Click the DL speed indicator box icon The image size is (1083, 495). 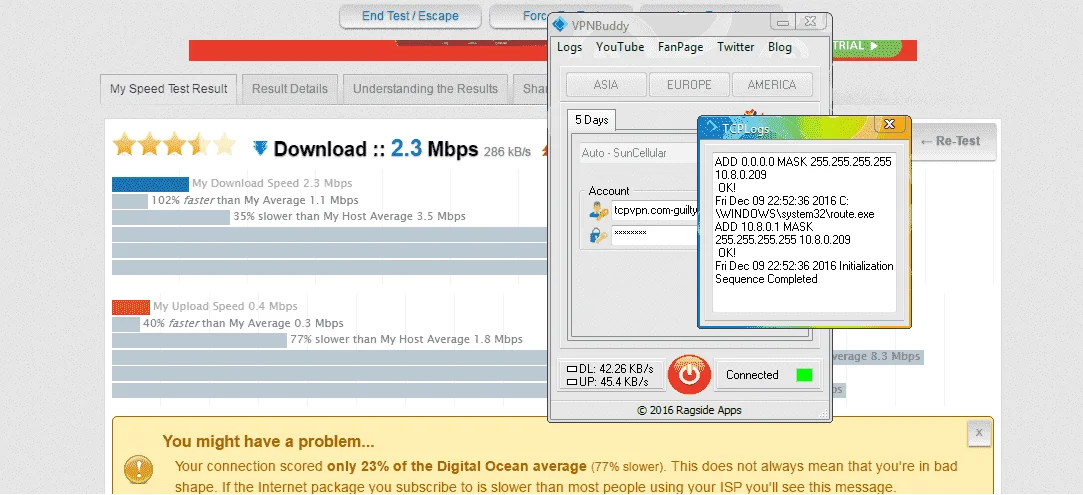(571, 369)
